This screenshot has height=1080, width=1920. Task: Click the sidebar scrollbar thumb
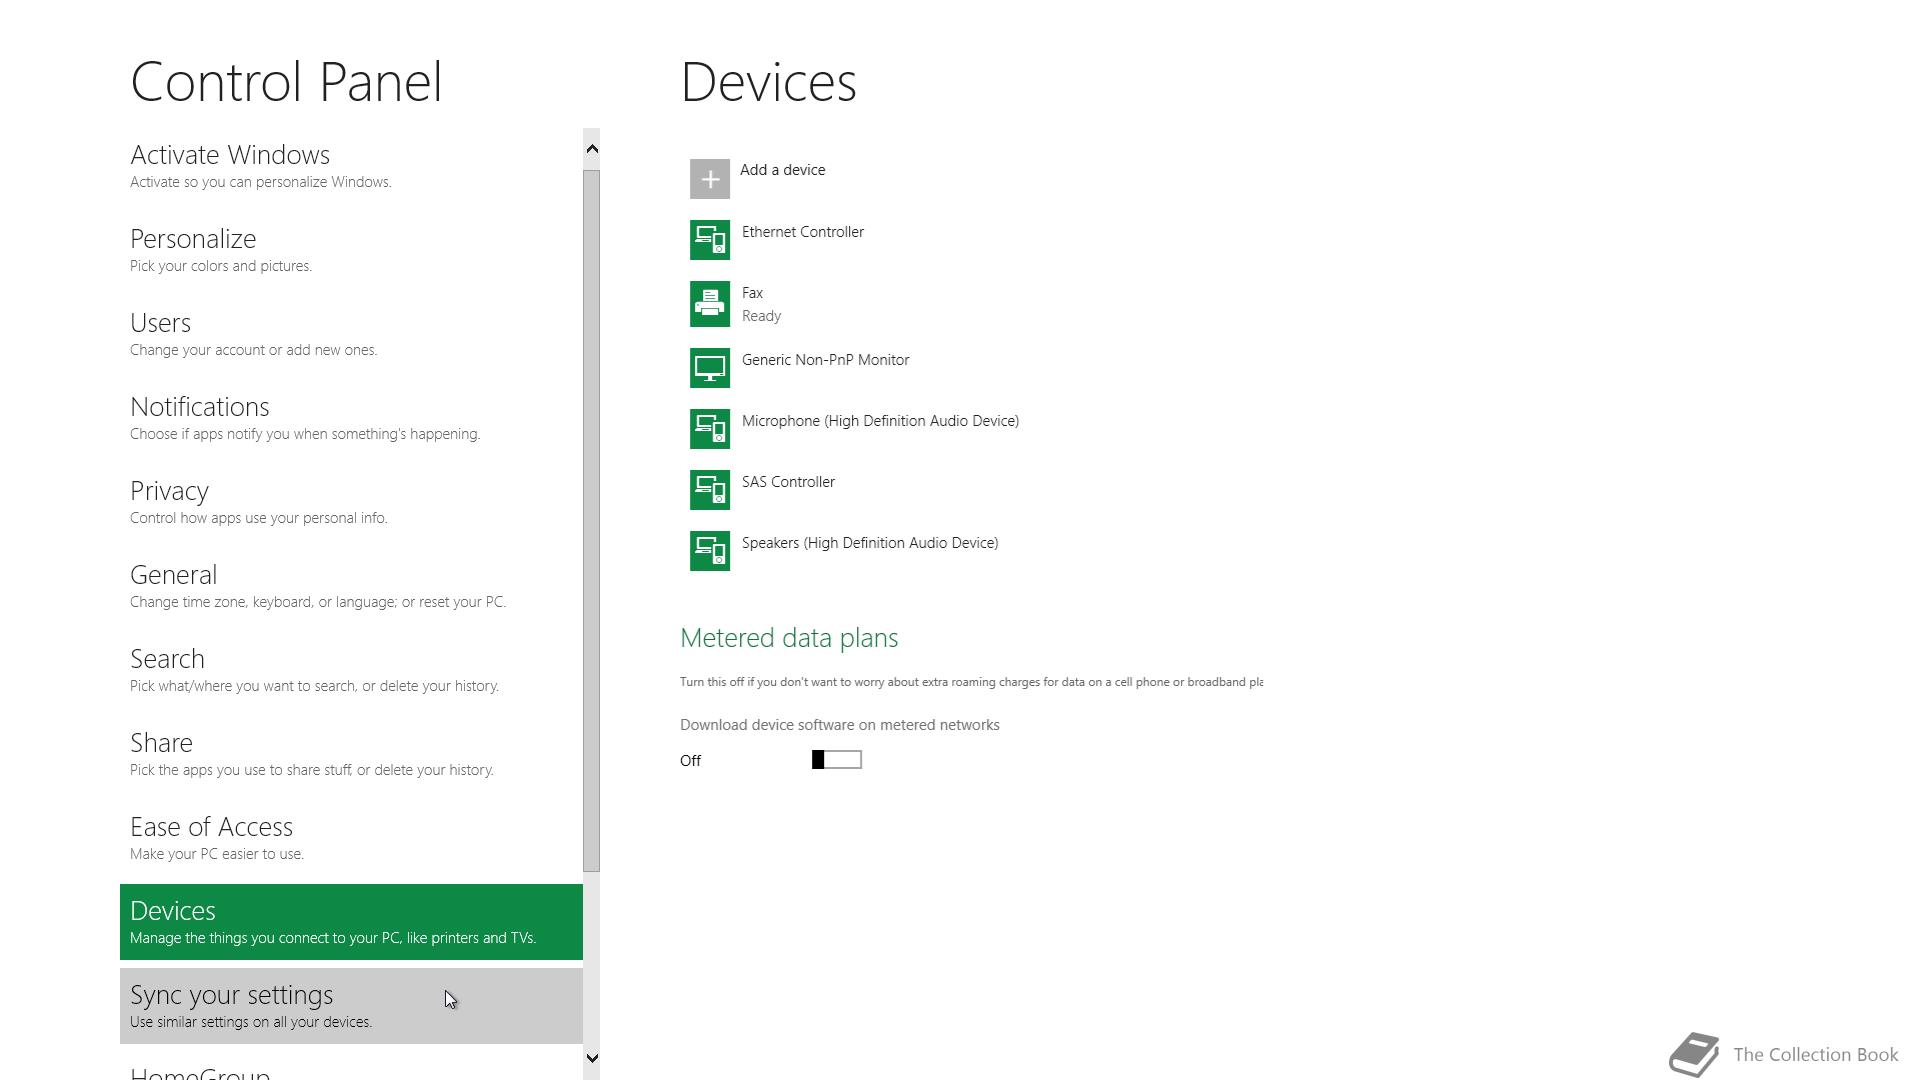click(591, 520)
